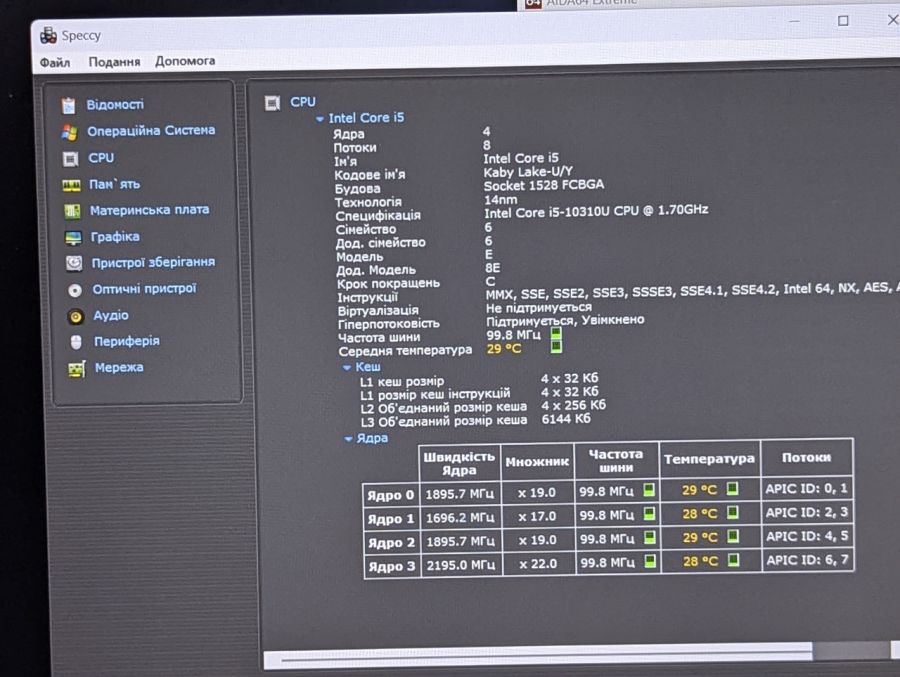Click the 1696.2 МГц core speed cell
Screen dimensions: 900x677
(x=459, y=517)
